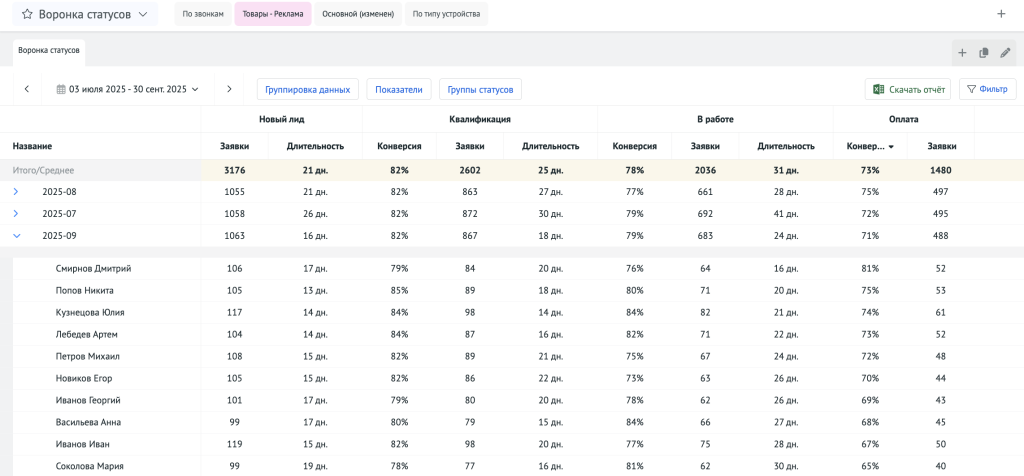Image resolution: width=1024 pixels, height=476 pixels.
Task: Add a new widget tab with the plus icon
Action: [962, 53]
